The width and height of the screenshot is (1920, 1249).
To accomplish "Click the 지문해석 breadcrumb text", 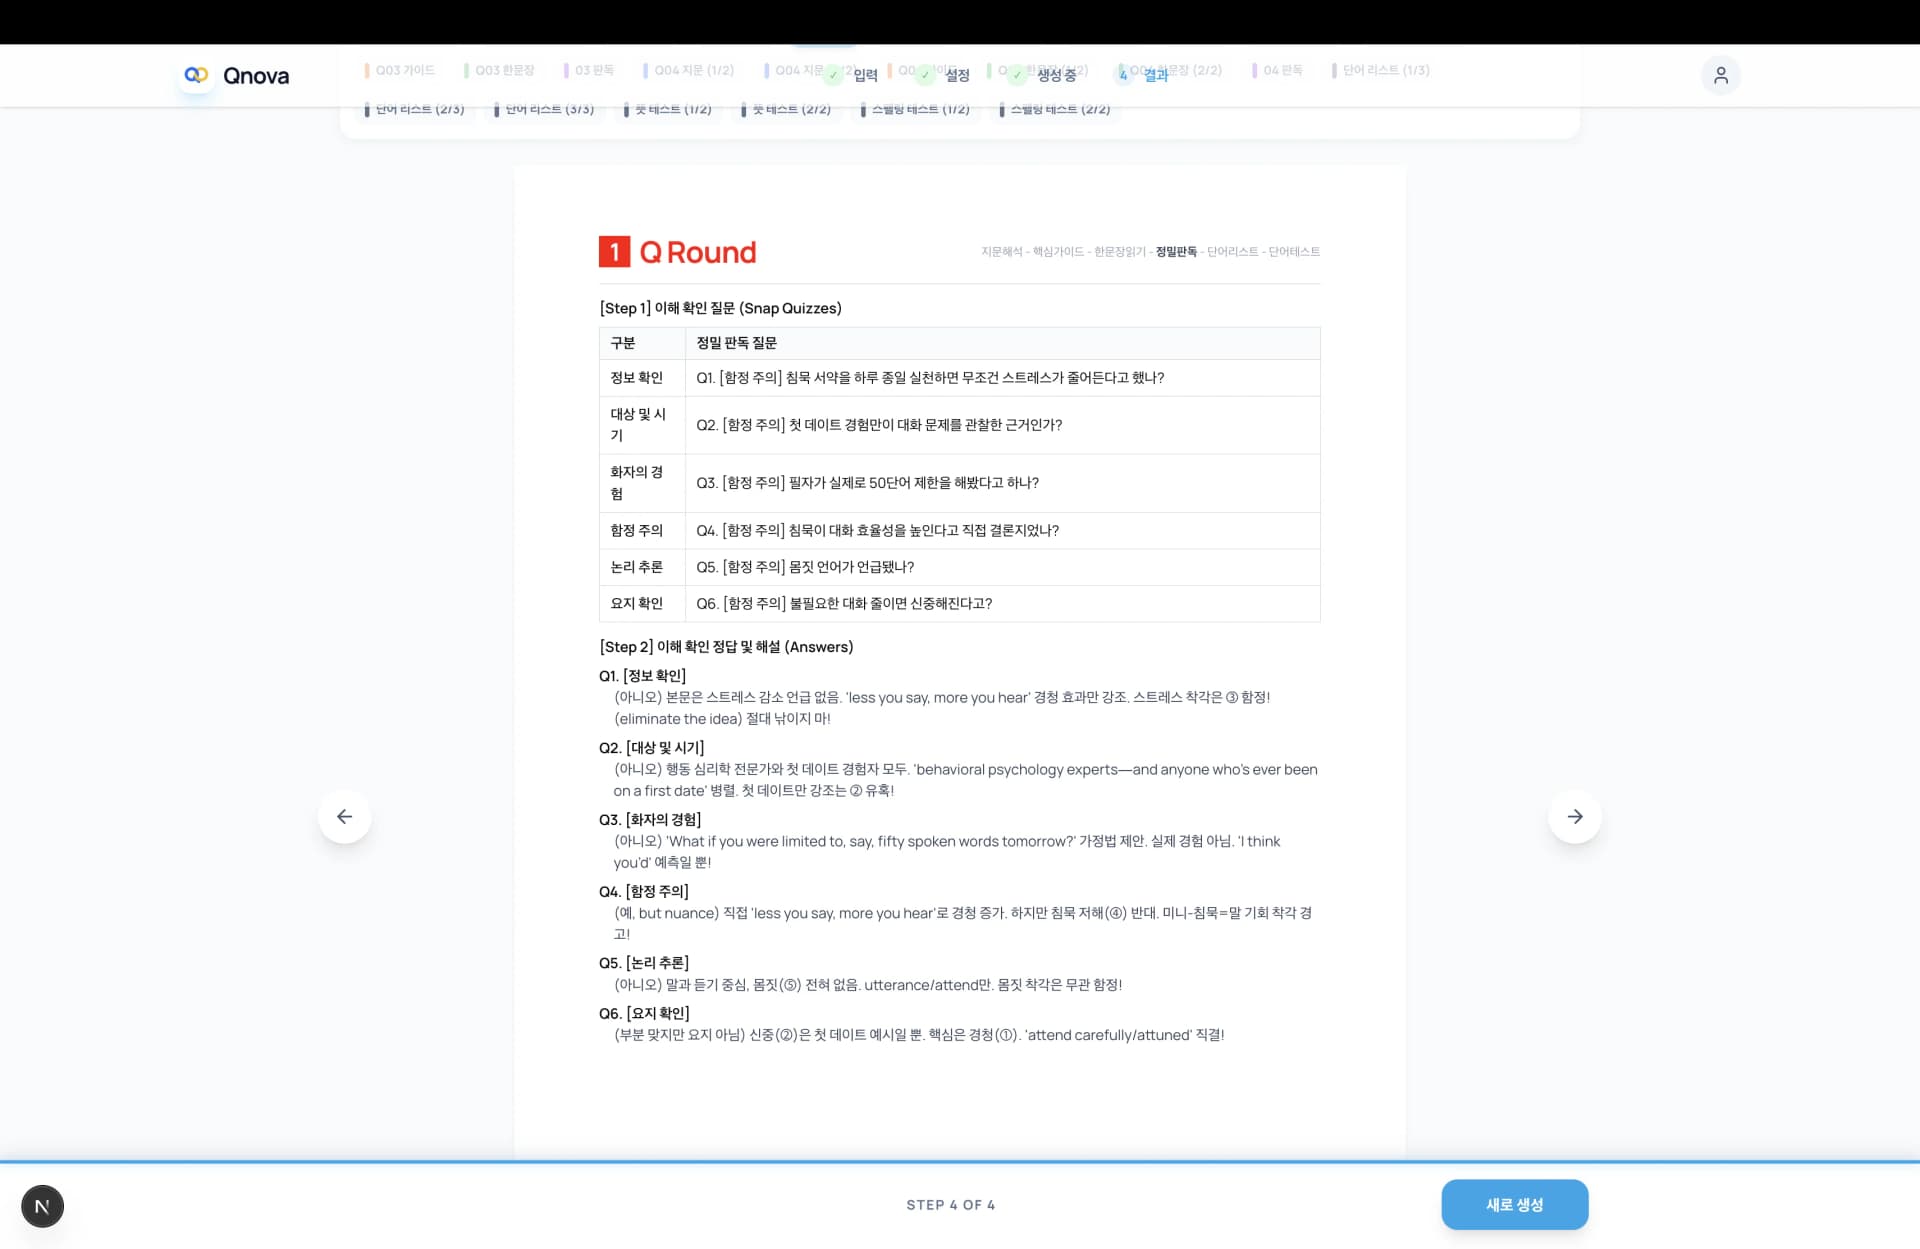I will coord(1001,252).
